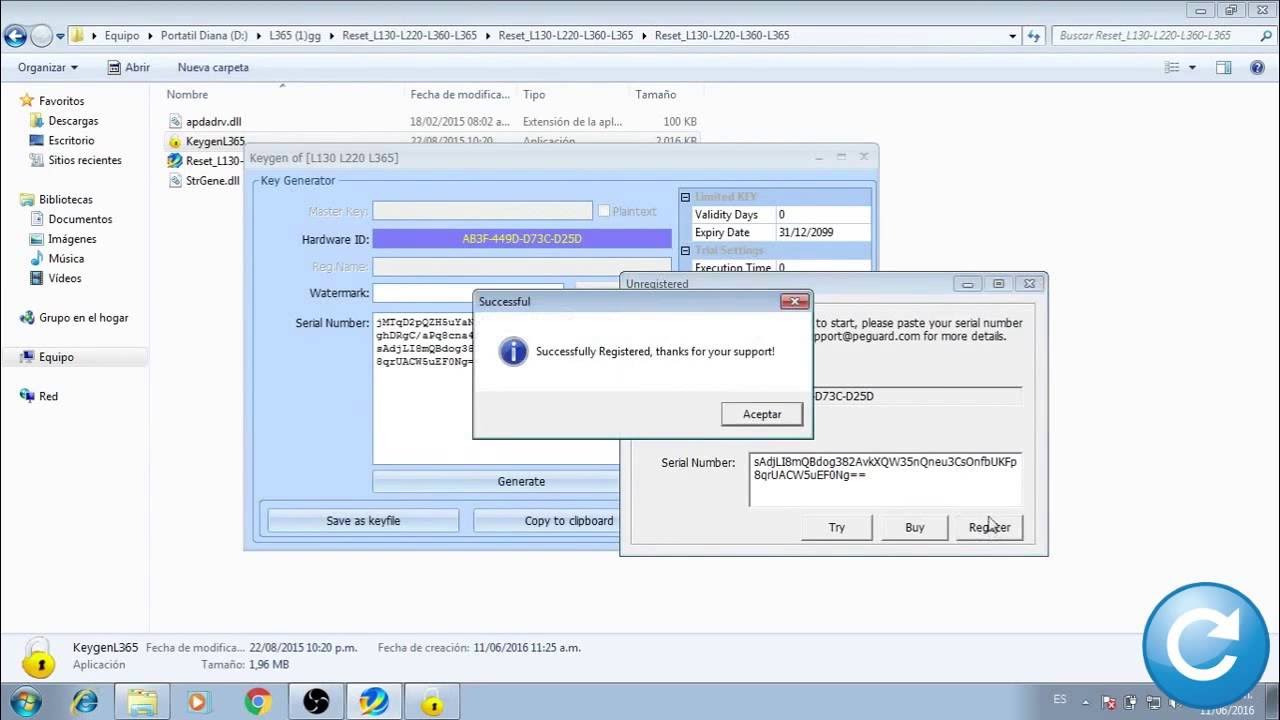The height and width of the screenshot is (720, 1280).
Task: Open File Explorer taskbar icon
Action: pyautogui.click(x=143, y=702)
